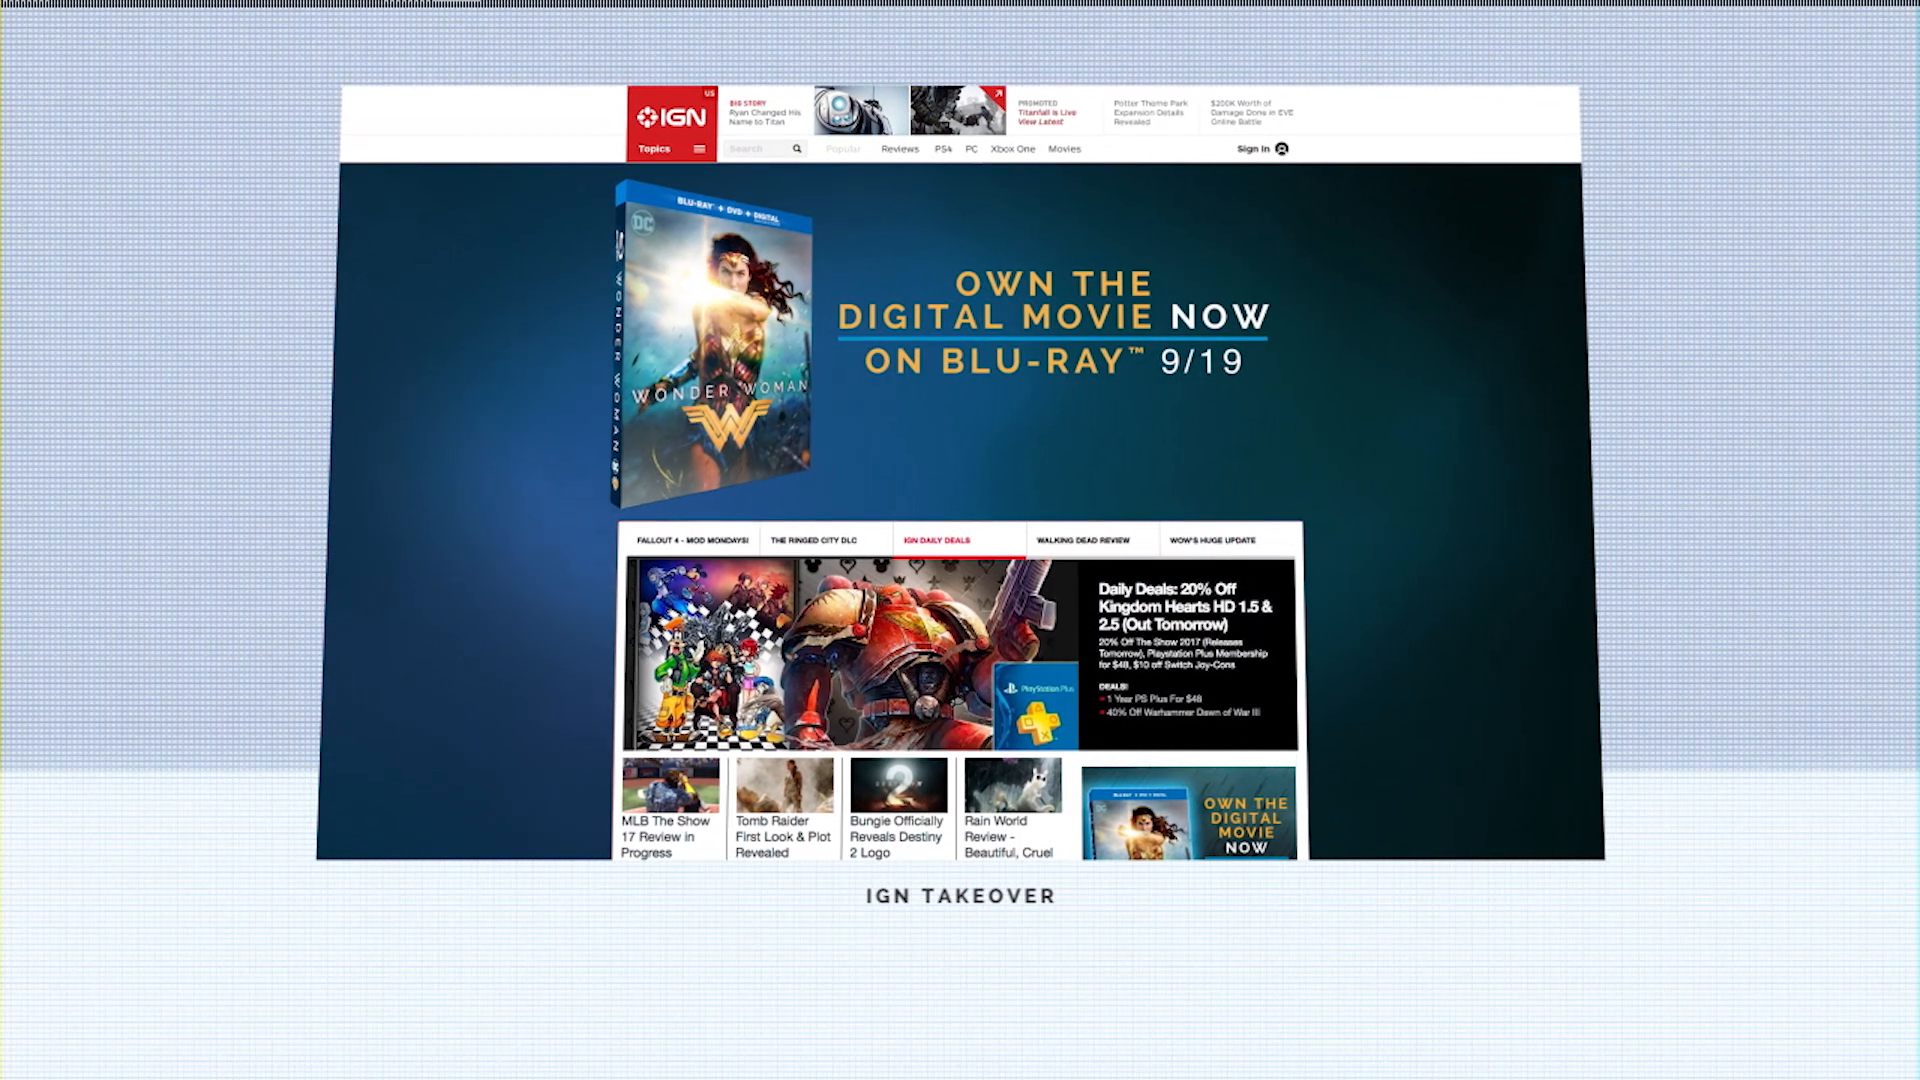
Task: Open Daily Deals Kingdom Hearts headline
Action: coord(1185,606)
